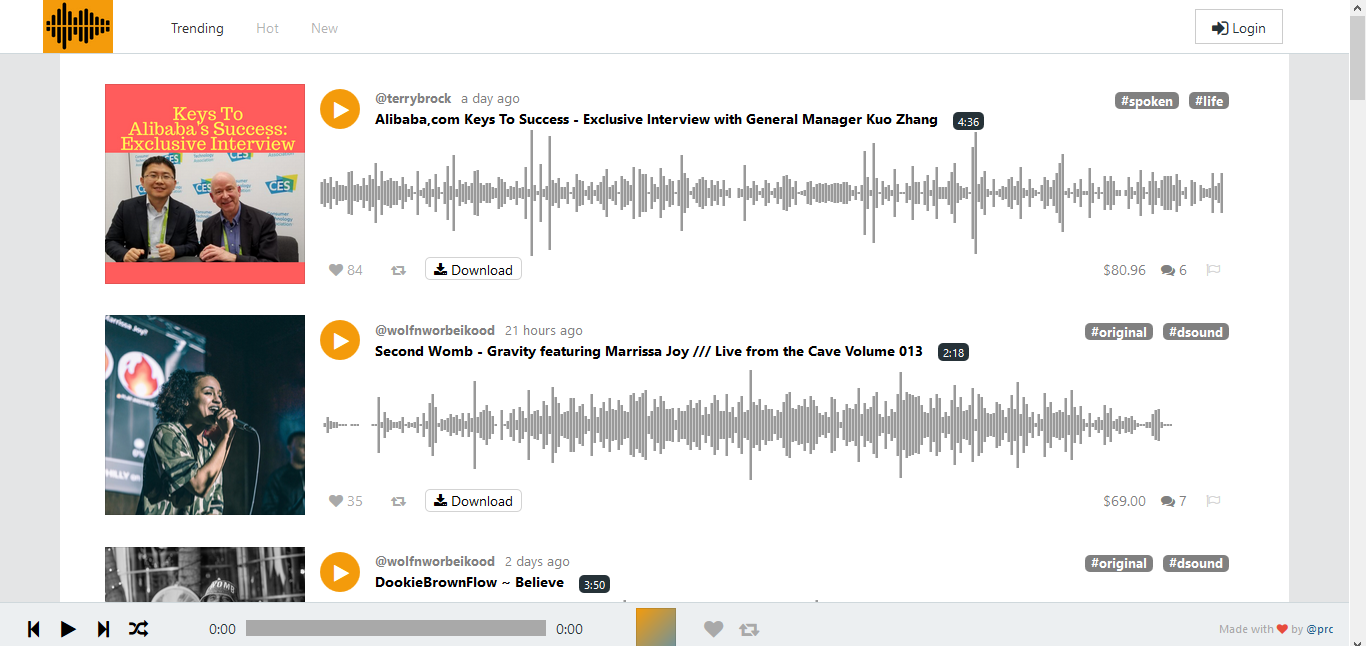
Task: Click the player bar cover art square
Action: [x=656, y=627]
